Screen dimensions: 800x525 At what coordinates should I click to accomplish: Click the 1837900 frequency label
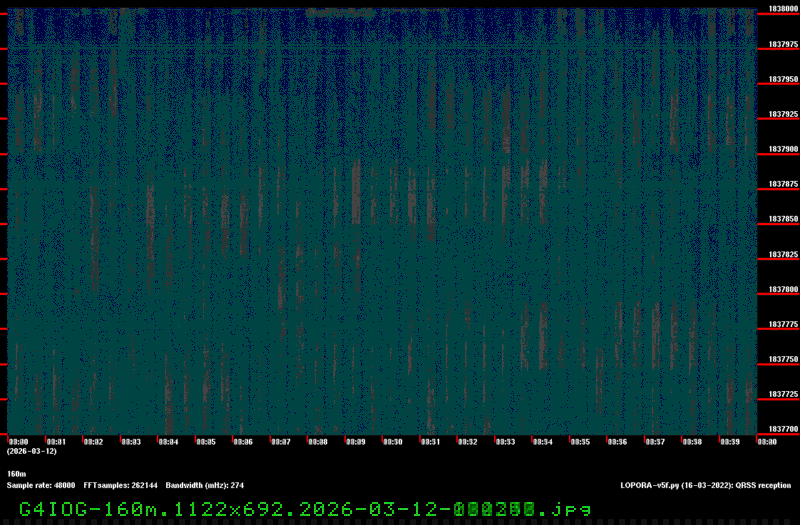coord(783,149)
